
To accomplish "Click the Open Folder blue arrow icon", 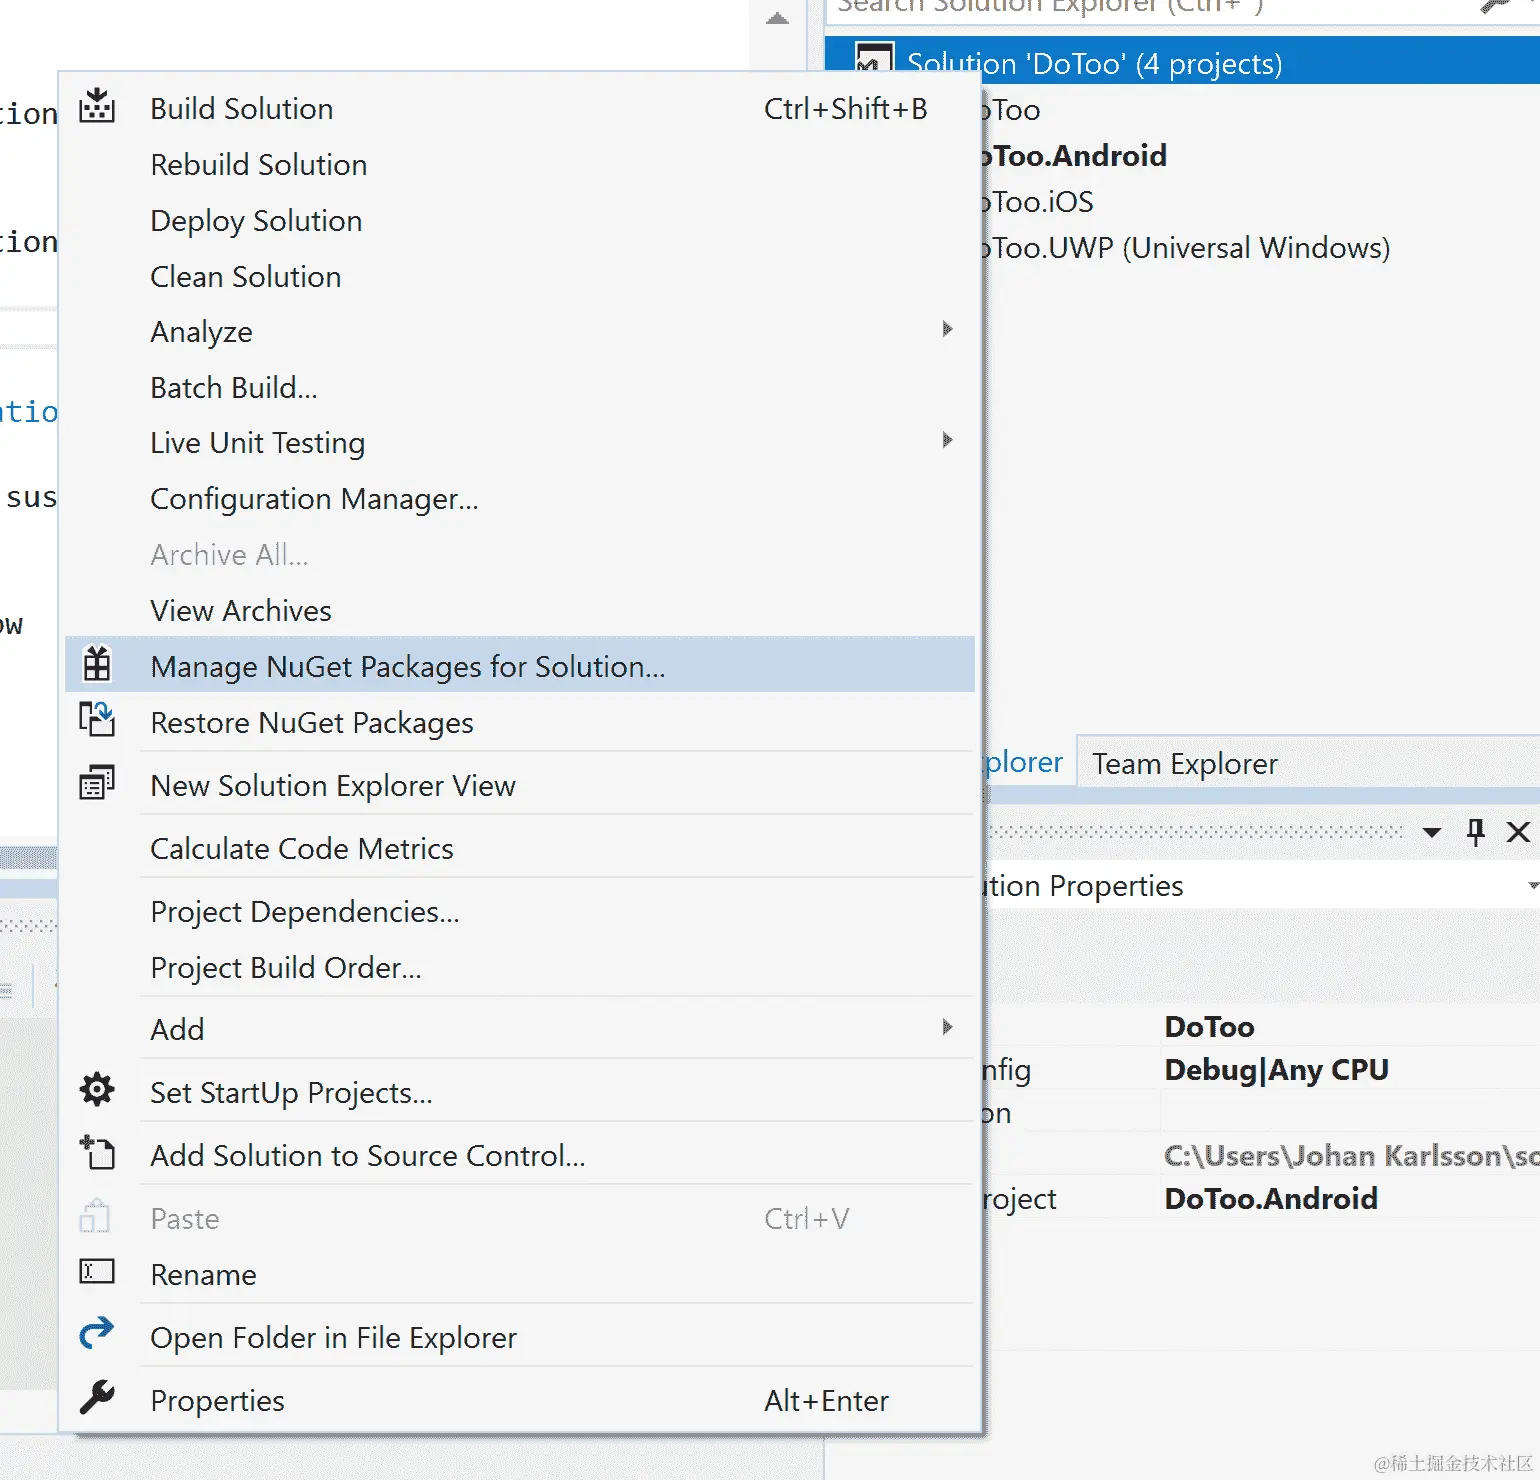I will click(97, 1334).
